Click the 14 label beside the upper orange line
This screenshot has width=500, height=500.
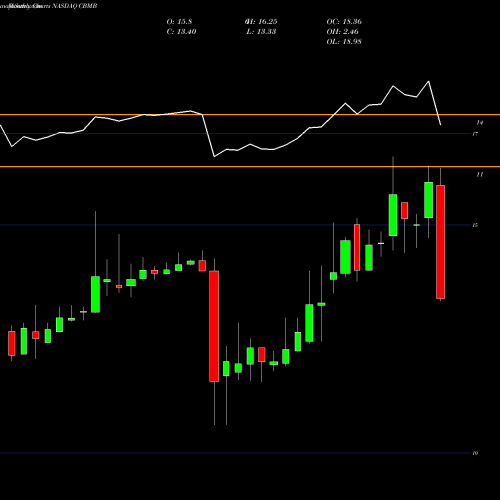[x=479, y=123]
